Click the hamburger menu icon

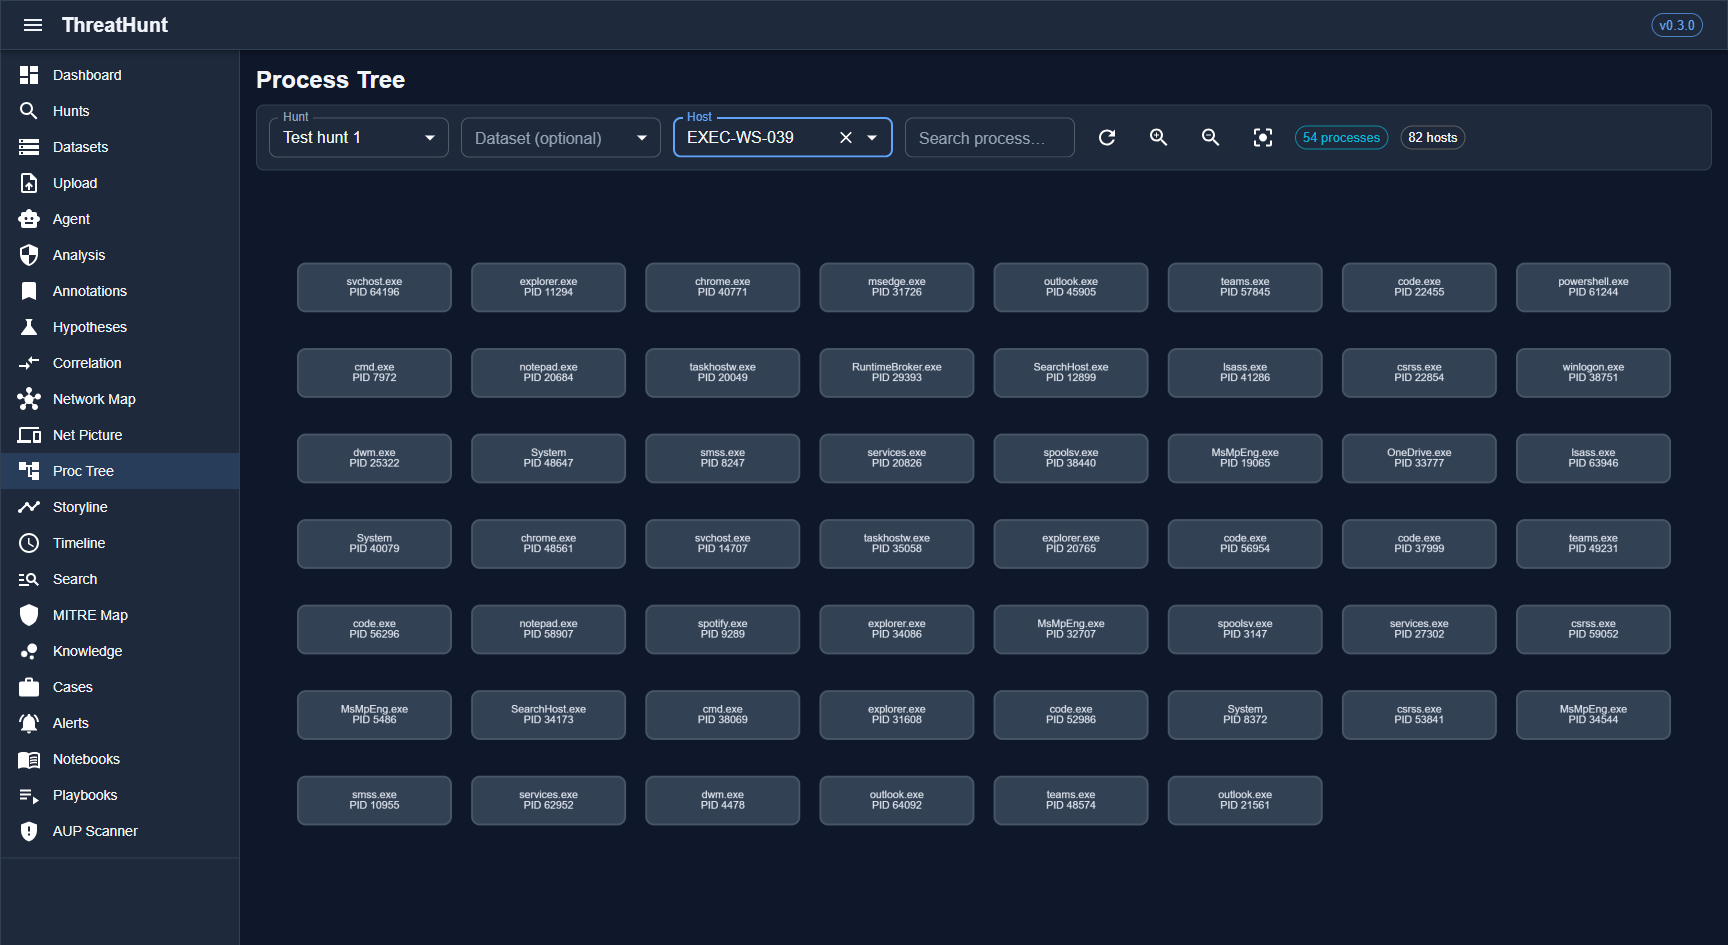tap(33, 25)
